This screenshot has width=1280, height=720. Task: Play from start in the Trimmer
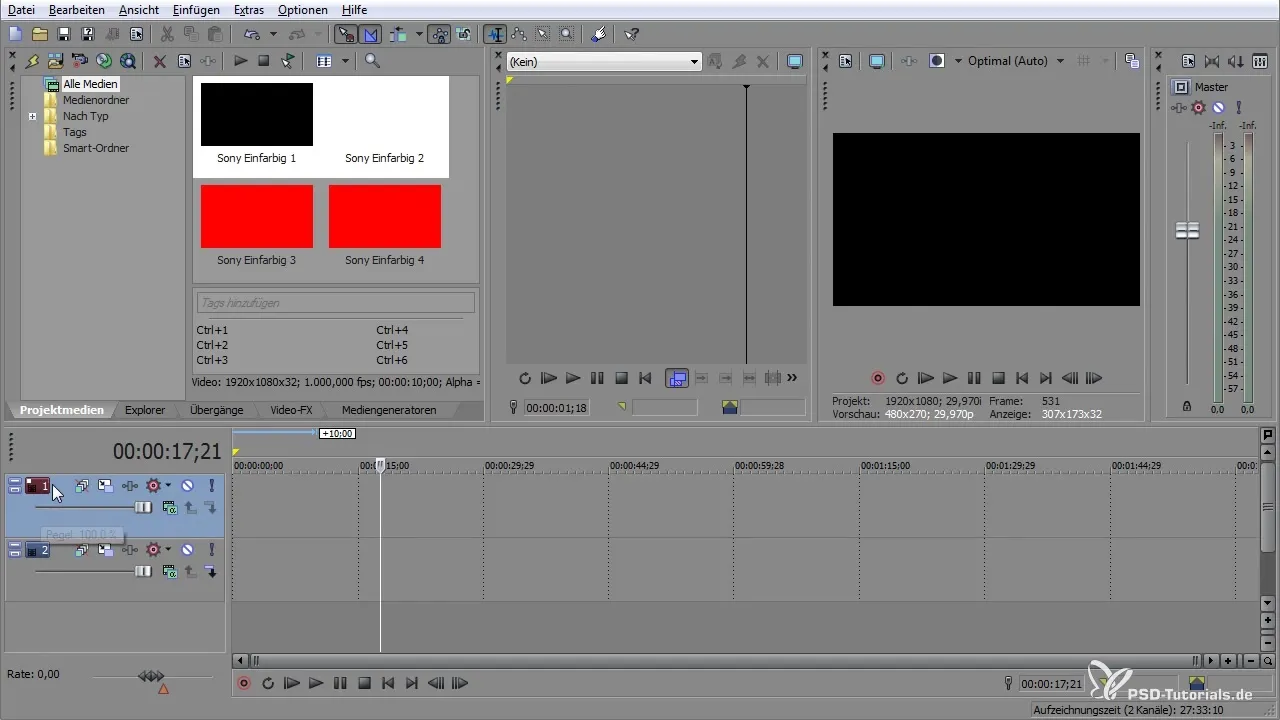click(x=548, y=378)
